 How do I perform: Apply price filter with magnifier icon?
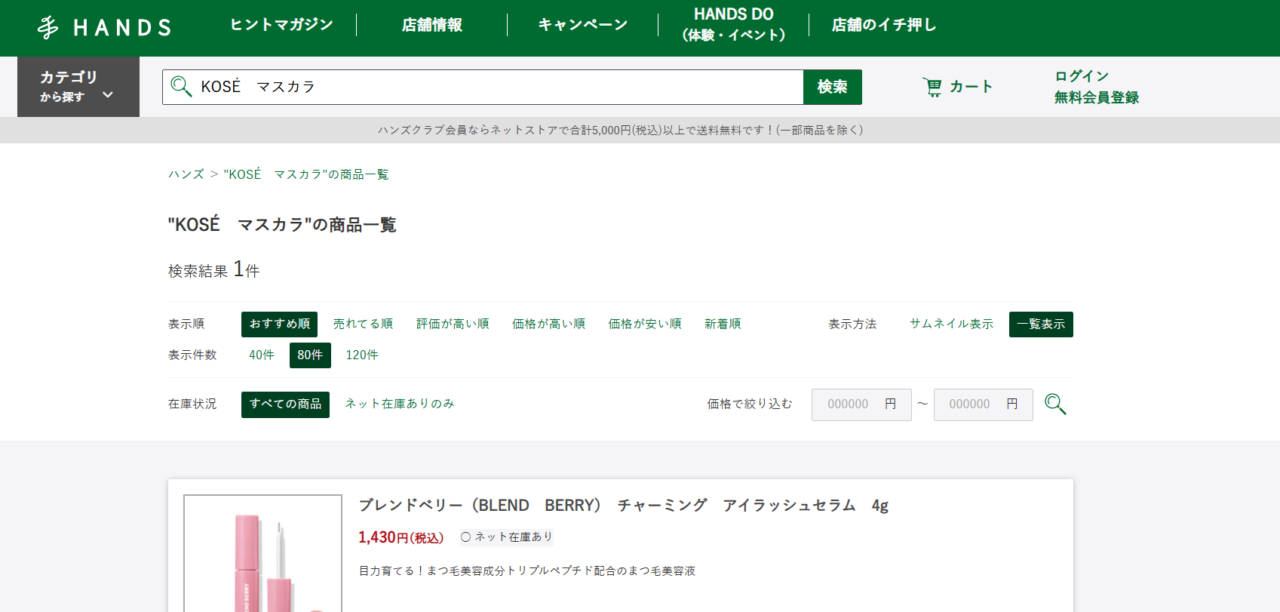pyautogui.click(x=1055, y=404)
